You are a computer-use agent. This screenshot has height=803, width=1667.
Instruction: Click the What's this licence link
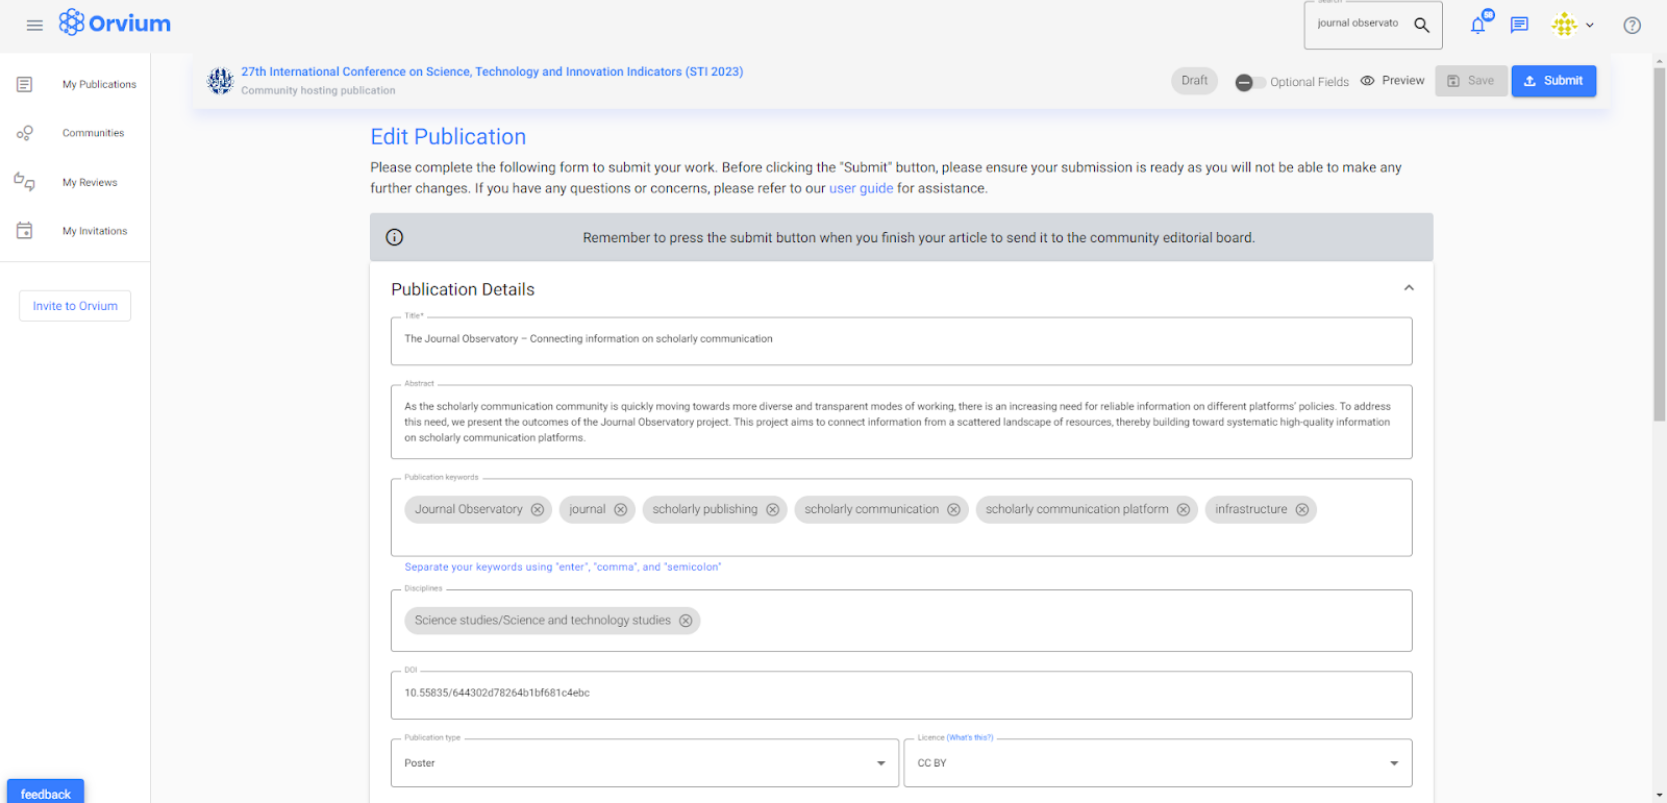[970, 737]
